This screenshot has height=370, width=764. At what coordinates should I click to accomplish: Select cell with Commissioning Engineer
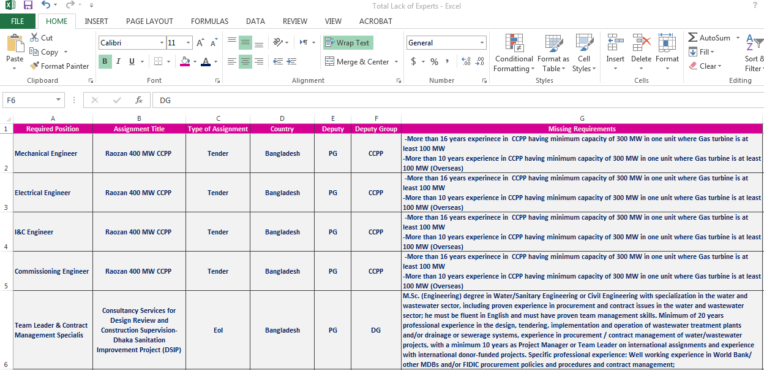52,271
